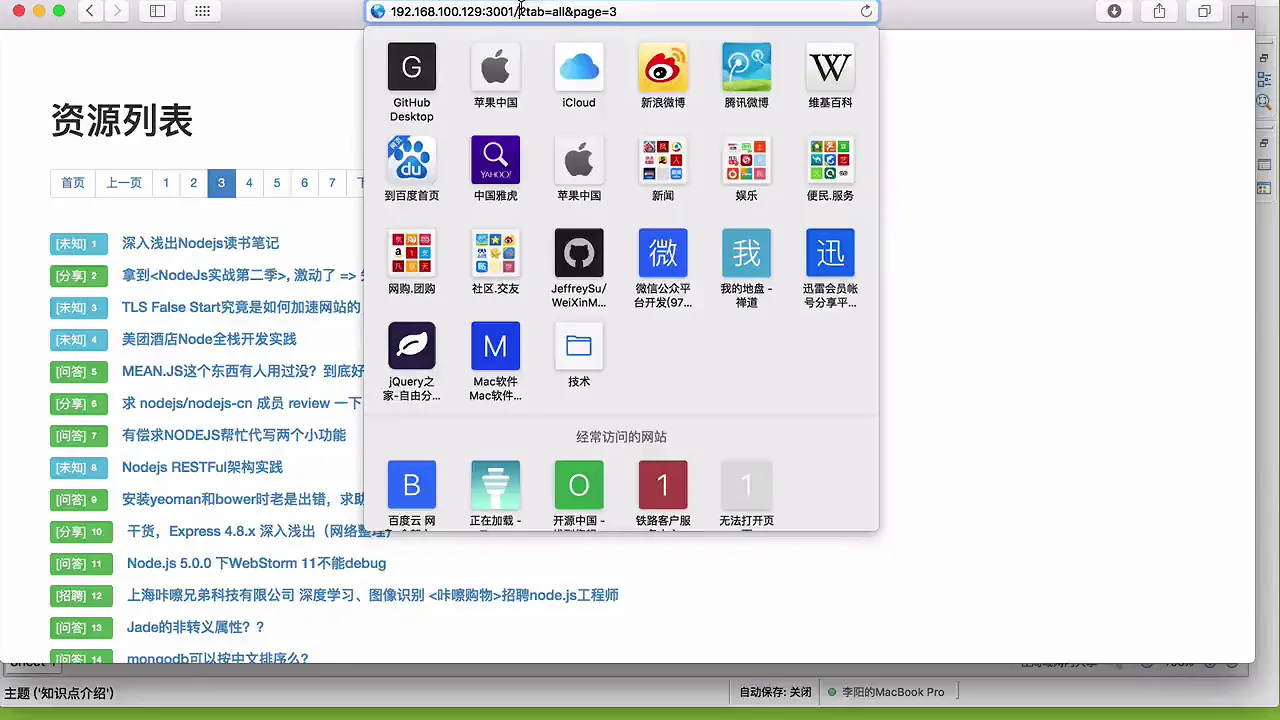Open the 微信公众平台开发 favorite
The height and width of the screenshot is (720, 1280).
(x=663, y=253)
